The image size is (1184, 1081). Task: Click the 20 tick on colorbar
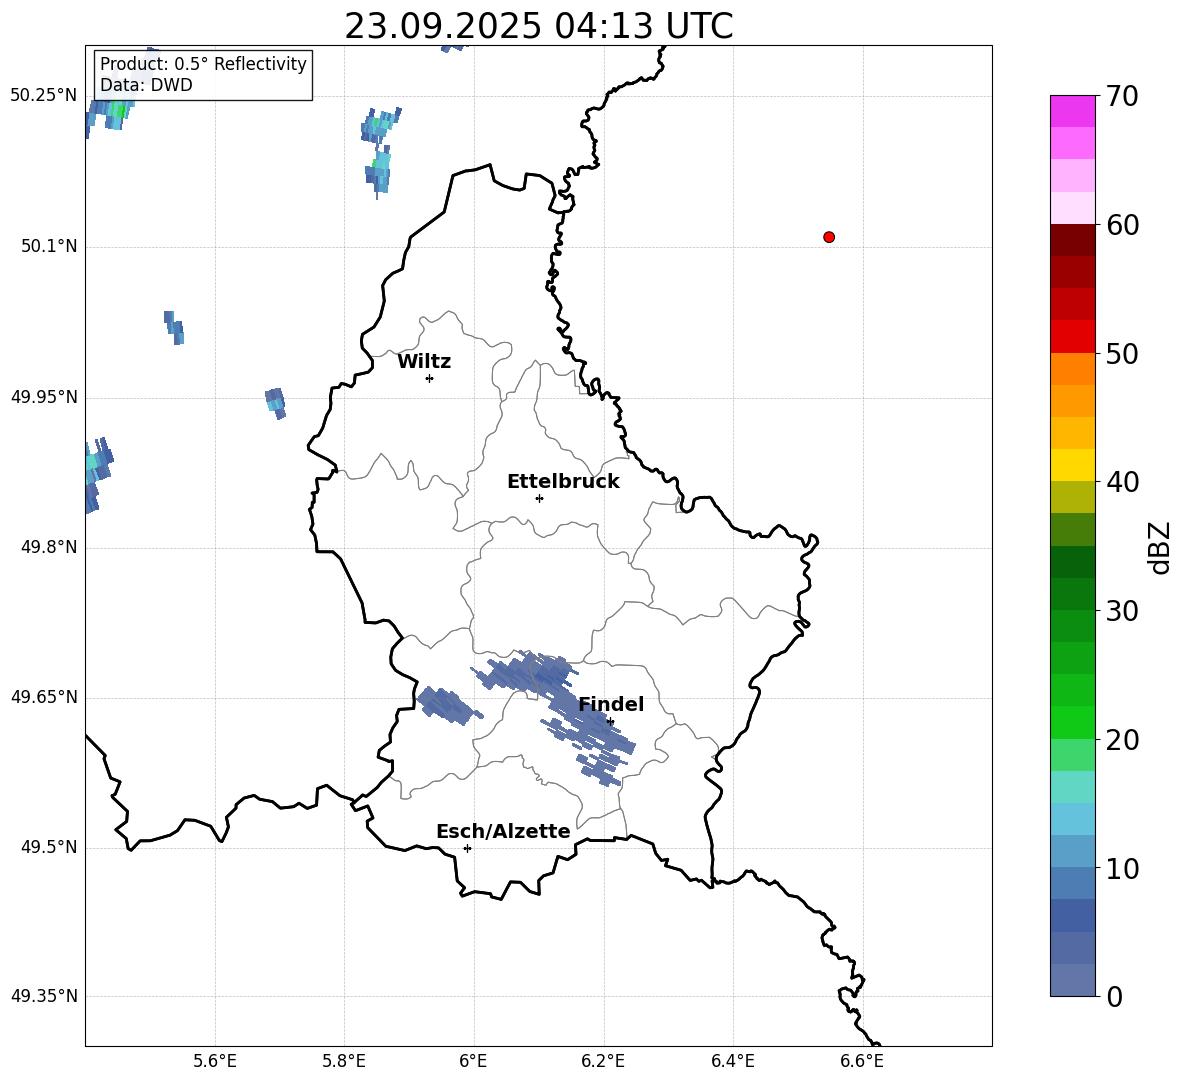pos(1122,740)
